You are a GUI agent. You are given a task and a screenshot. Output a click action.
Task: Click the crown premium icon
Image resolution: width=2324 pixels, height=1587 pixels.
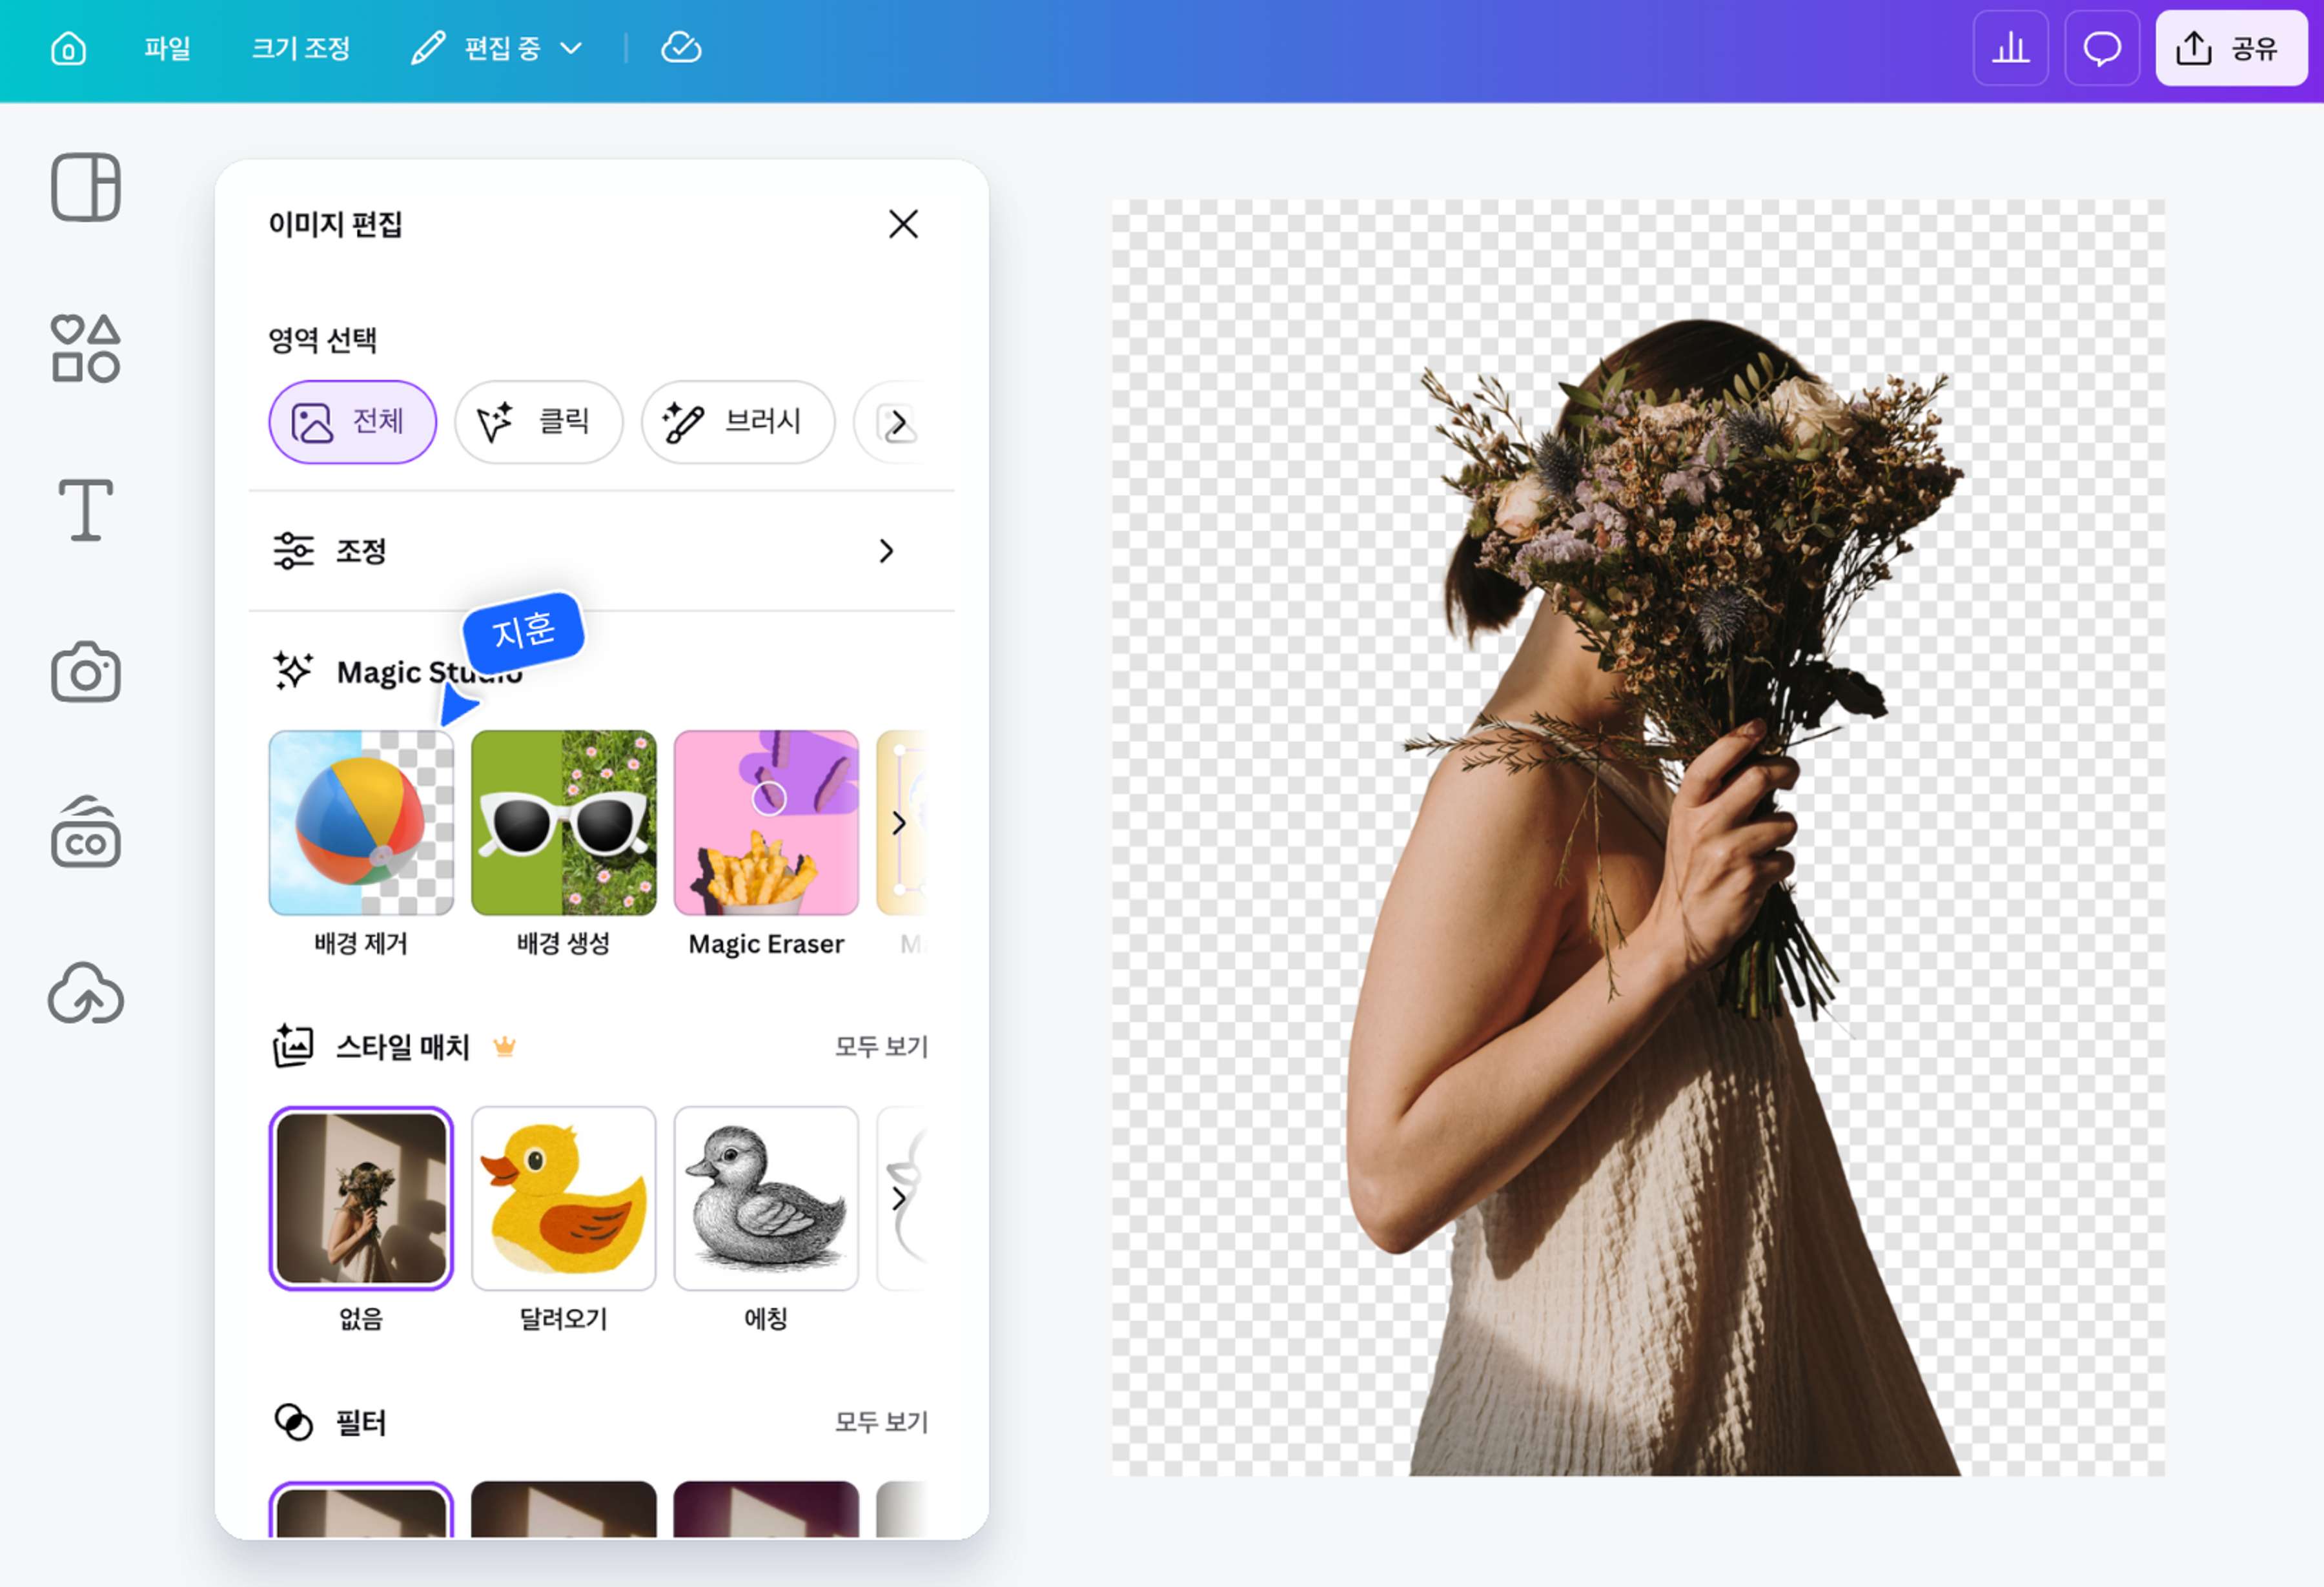pos(504,1047)
